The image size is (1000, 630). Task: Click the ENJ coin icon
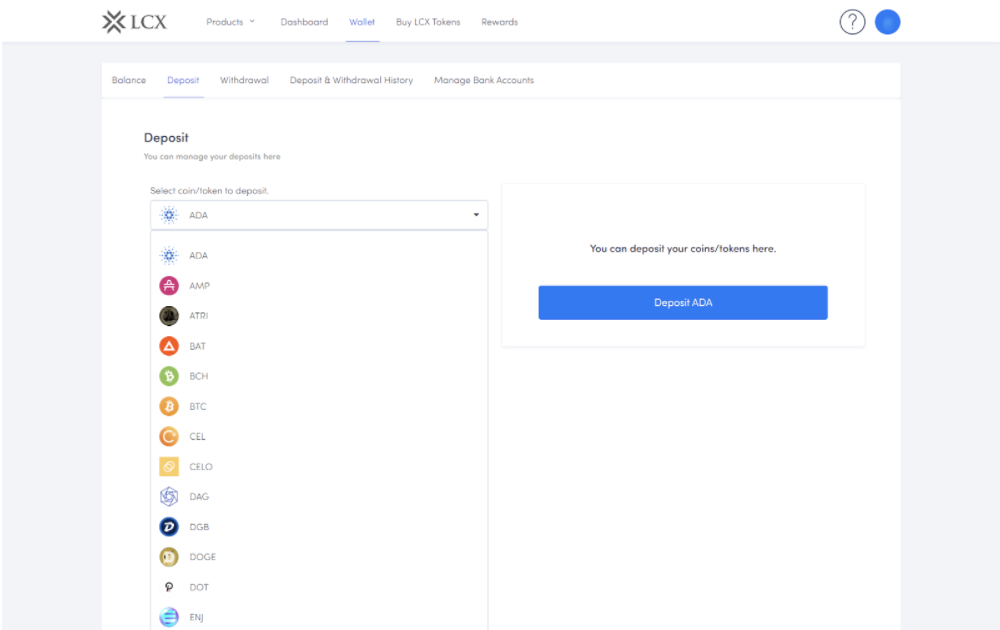click(169, 617)
